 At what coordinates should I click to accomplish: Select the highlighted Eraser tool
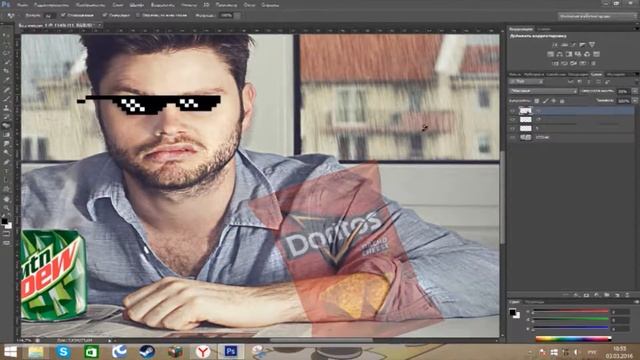[x=6, y=126]
